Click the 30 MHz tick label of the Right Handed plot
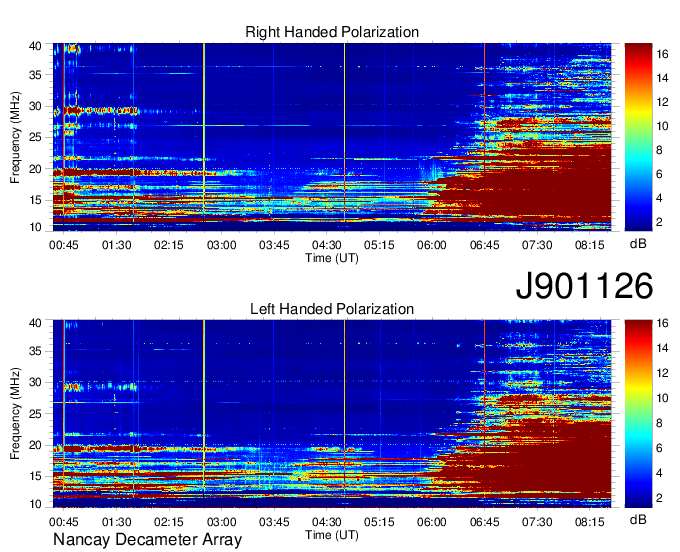This screenshot has width=680, height=552. pyautogui.click(x=36, y=106)
